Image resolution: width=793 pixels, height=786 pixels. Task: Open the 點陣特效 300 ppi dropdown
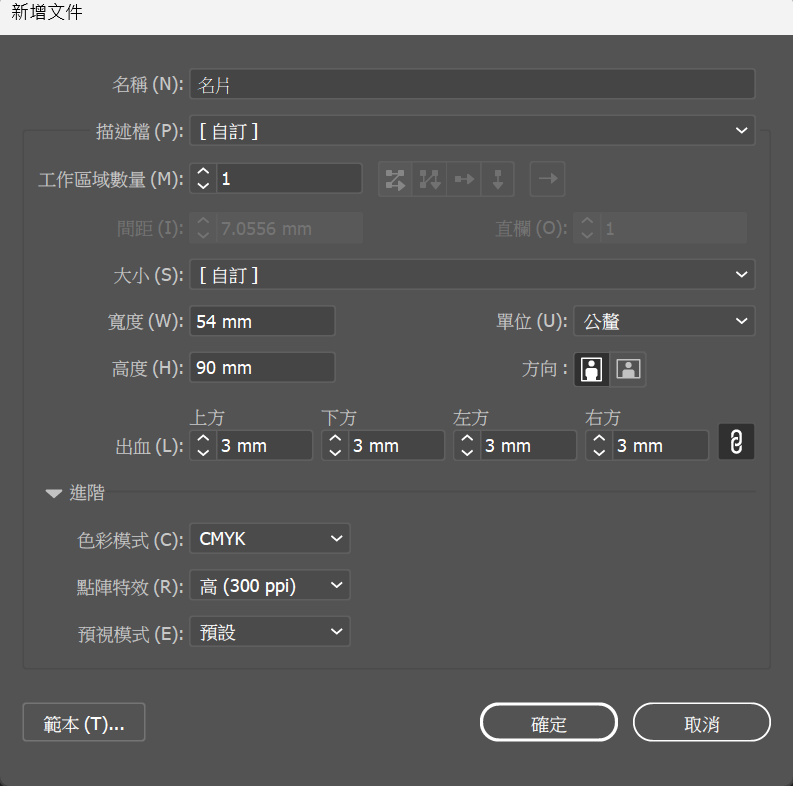(270, 585)
